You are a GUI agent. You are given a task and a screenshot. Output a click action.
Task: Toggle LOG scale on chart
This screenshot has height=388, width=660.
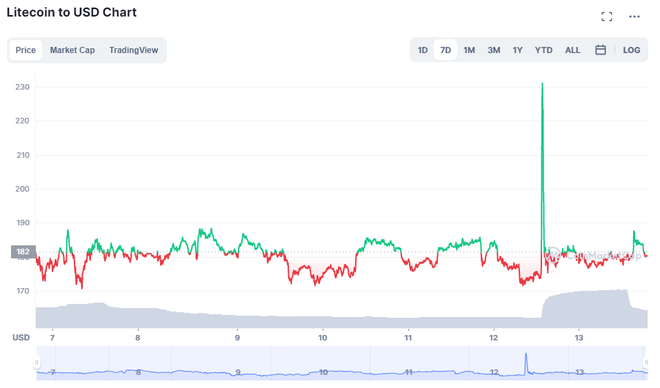point(631,50)
